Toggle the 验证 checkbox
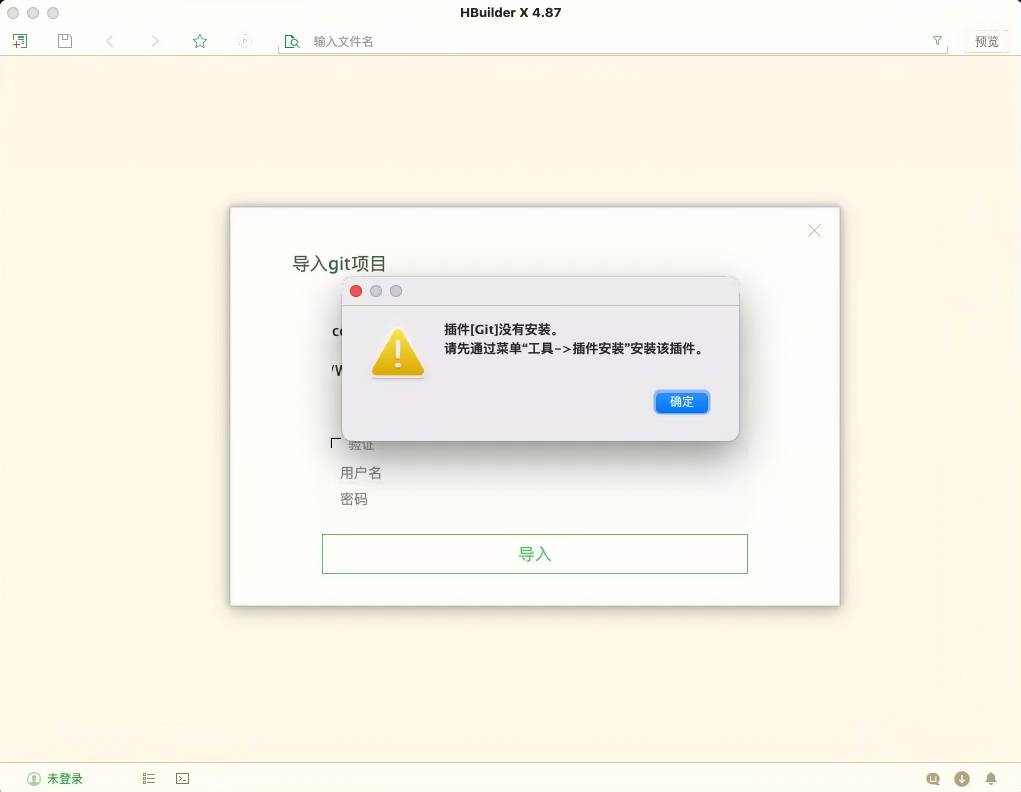The width and height of the screenshot is (1021, 792). coord(335,444)
